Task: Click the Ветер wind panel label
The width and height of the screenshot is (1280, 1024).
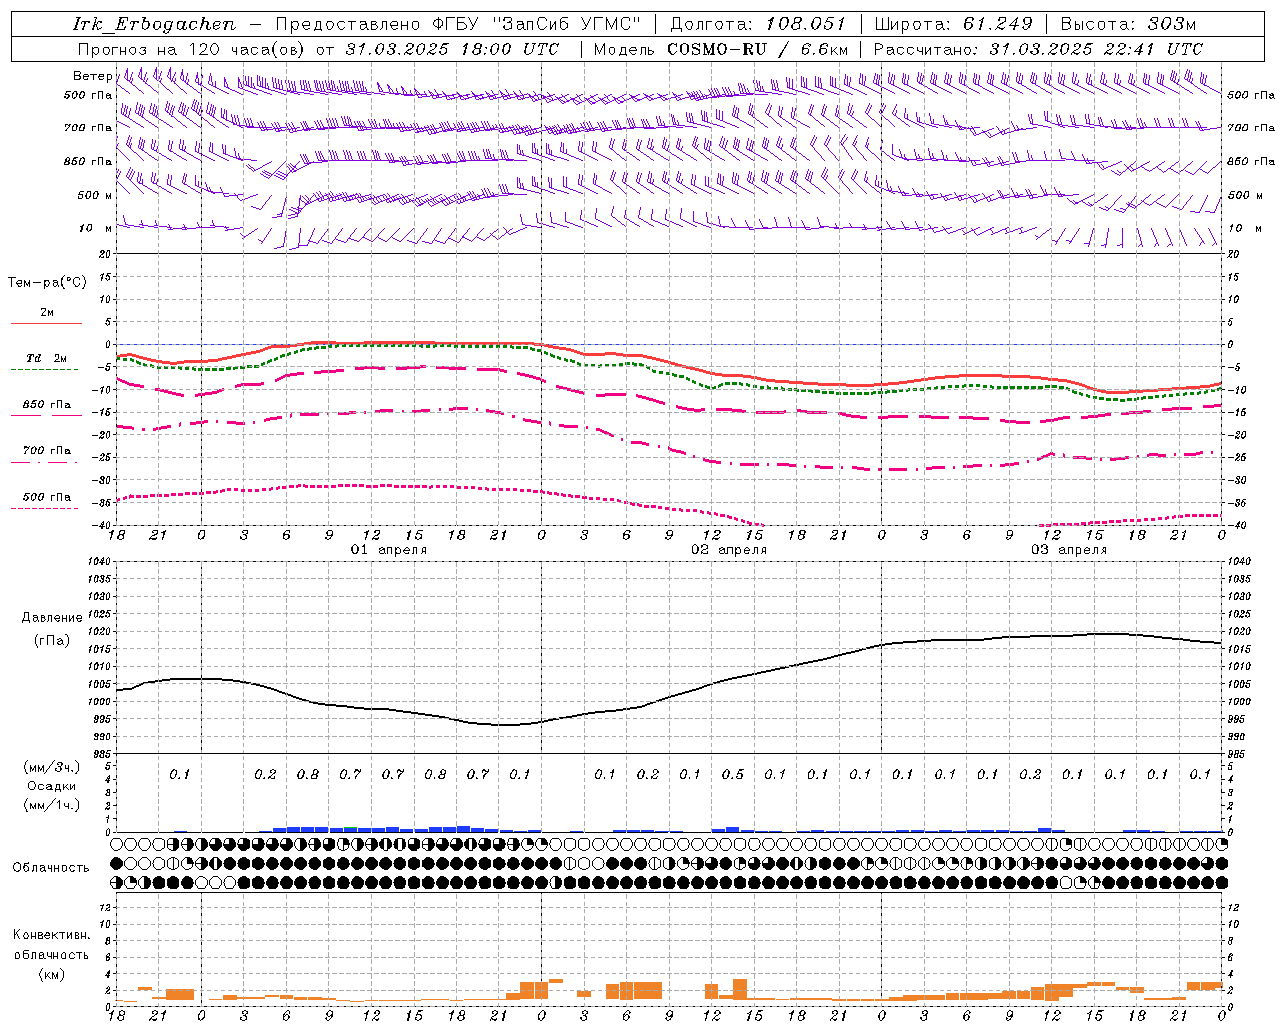Action: pyautogui.click(x=92, y=76)
